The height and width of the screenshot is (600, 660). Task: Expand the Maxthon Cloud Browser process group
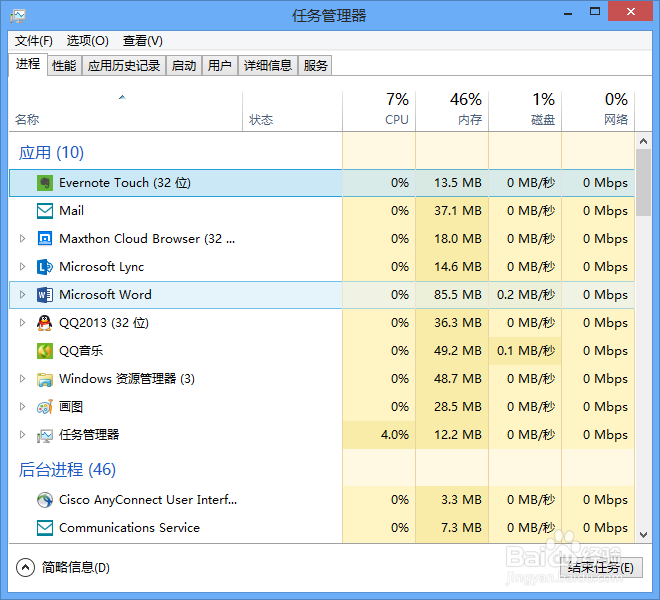coord(23,239)
